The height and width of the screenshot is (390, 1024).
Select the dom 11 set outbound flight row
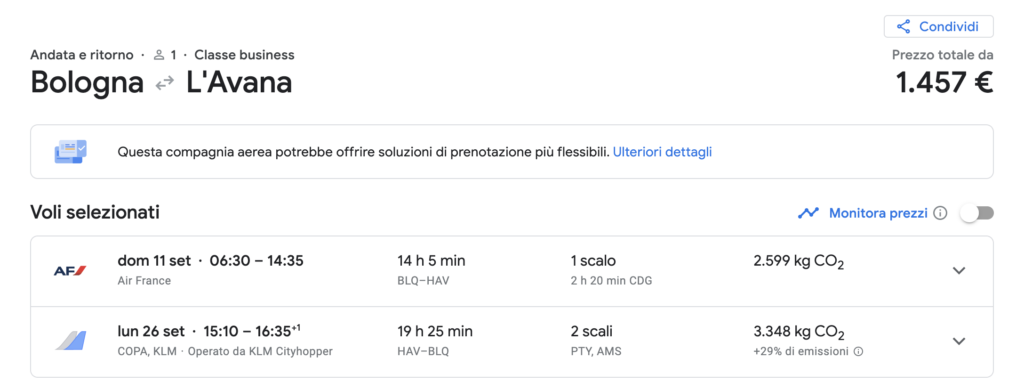[511, 271]
